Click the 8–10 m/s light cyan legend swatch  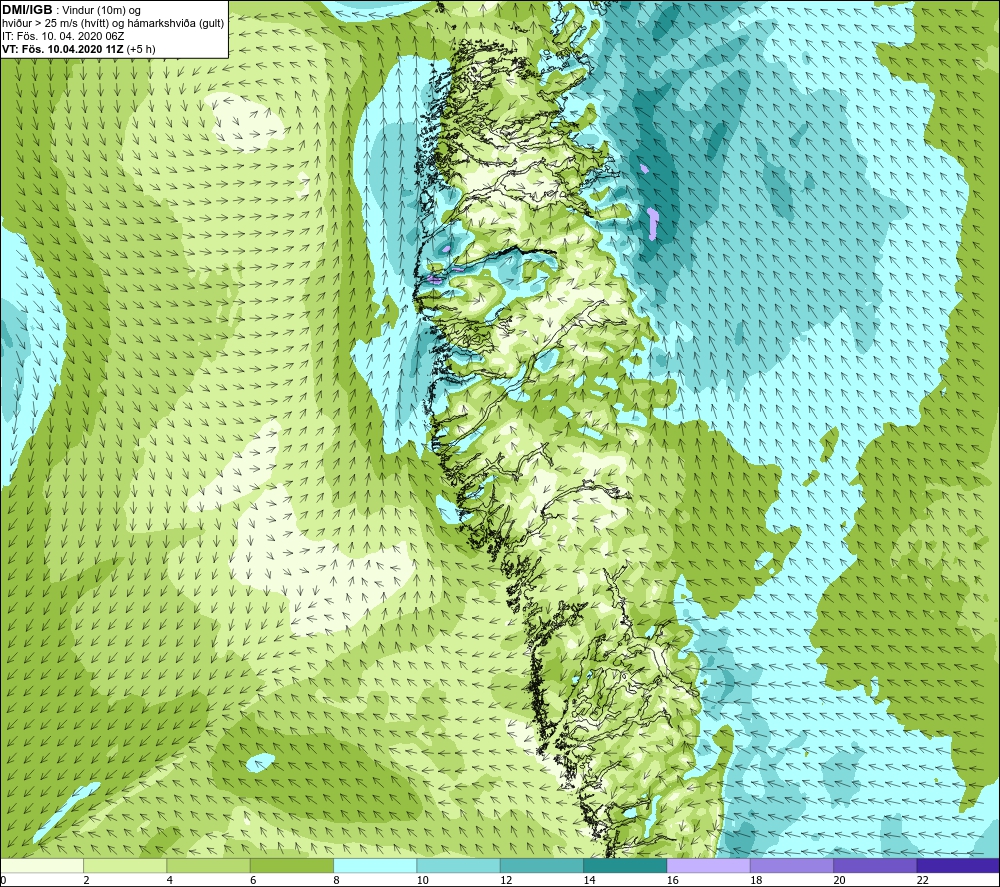point(375,865)
